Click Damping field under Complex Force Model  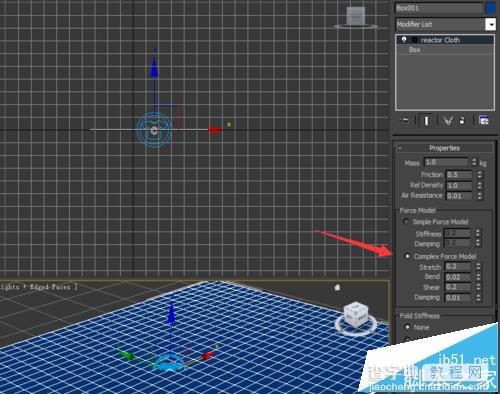coord(458,297)
